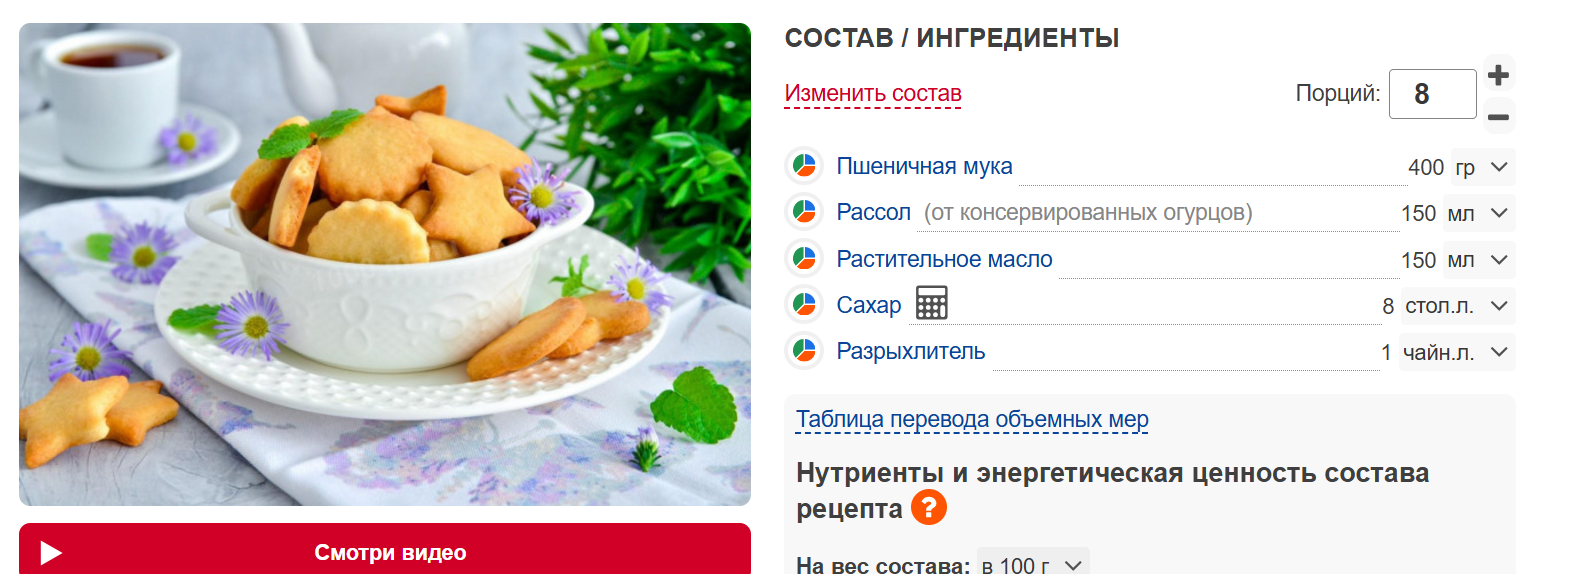
Task: Increase portions with the plus button
Action: [x=1498, y=75]
